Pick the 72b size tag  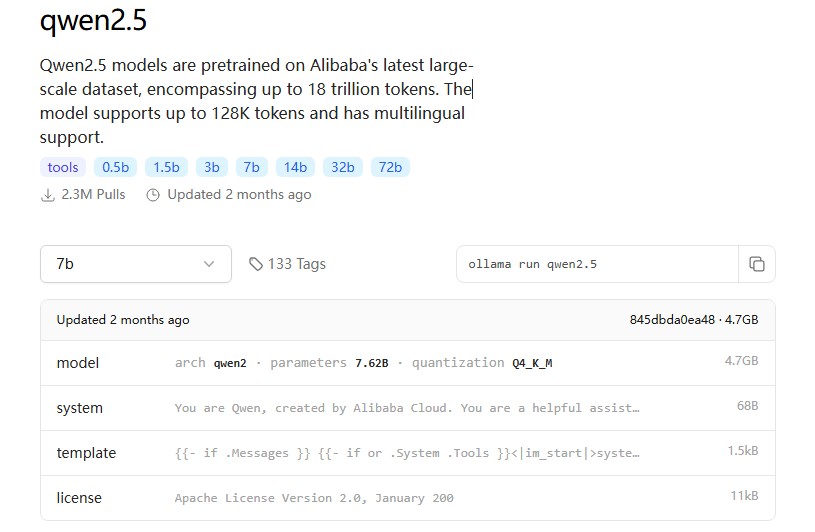(390, 167)
